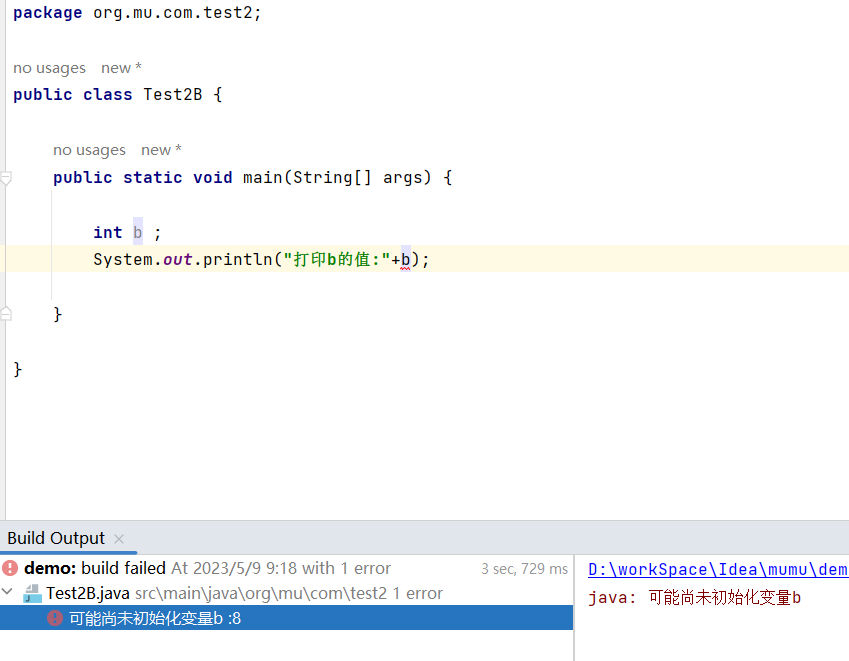
Task: Click the java error message in output console
Action: [x=695, y=598]
